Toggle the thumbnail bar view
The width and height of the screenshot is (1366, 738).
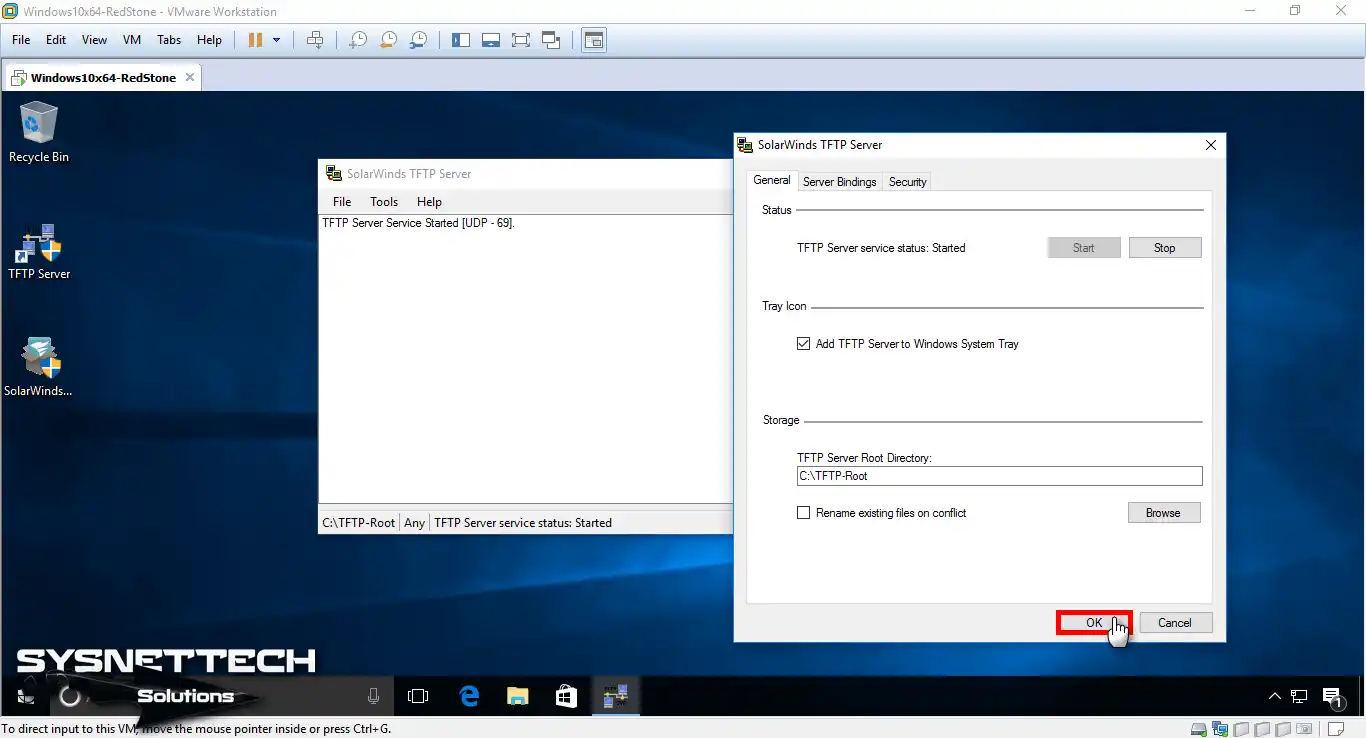point(491,40)
